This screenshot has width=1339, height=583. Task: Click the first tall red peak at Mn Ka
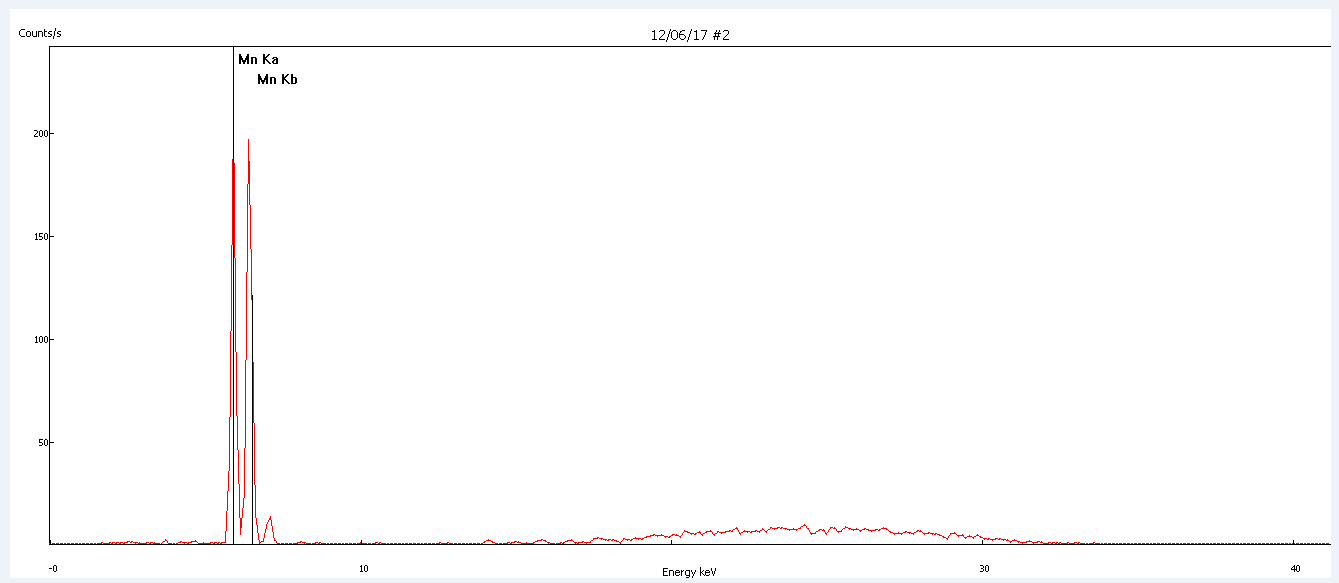(x=233, y=162)
